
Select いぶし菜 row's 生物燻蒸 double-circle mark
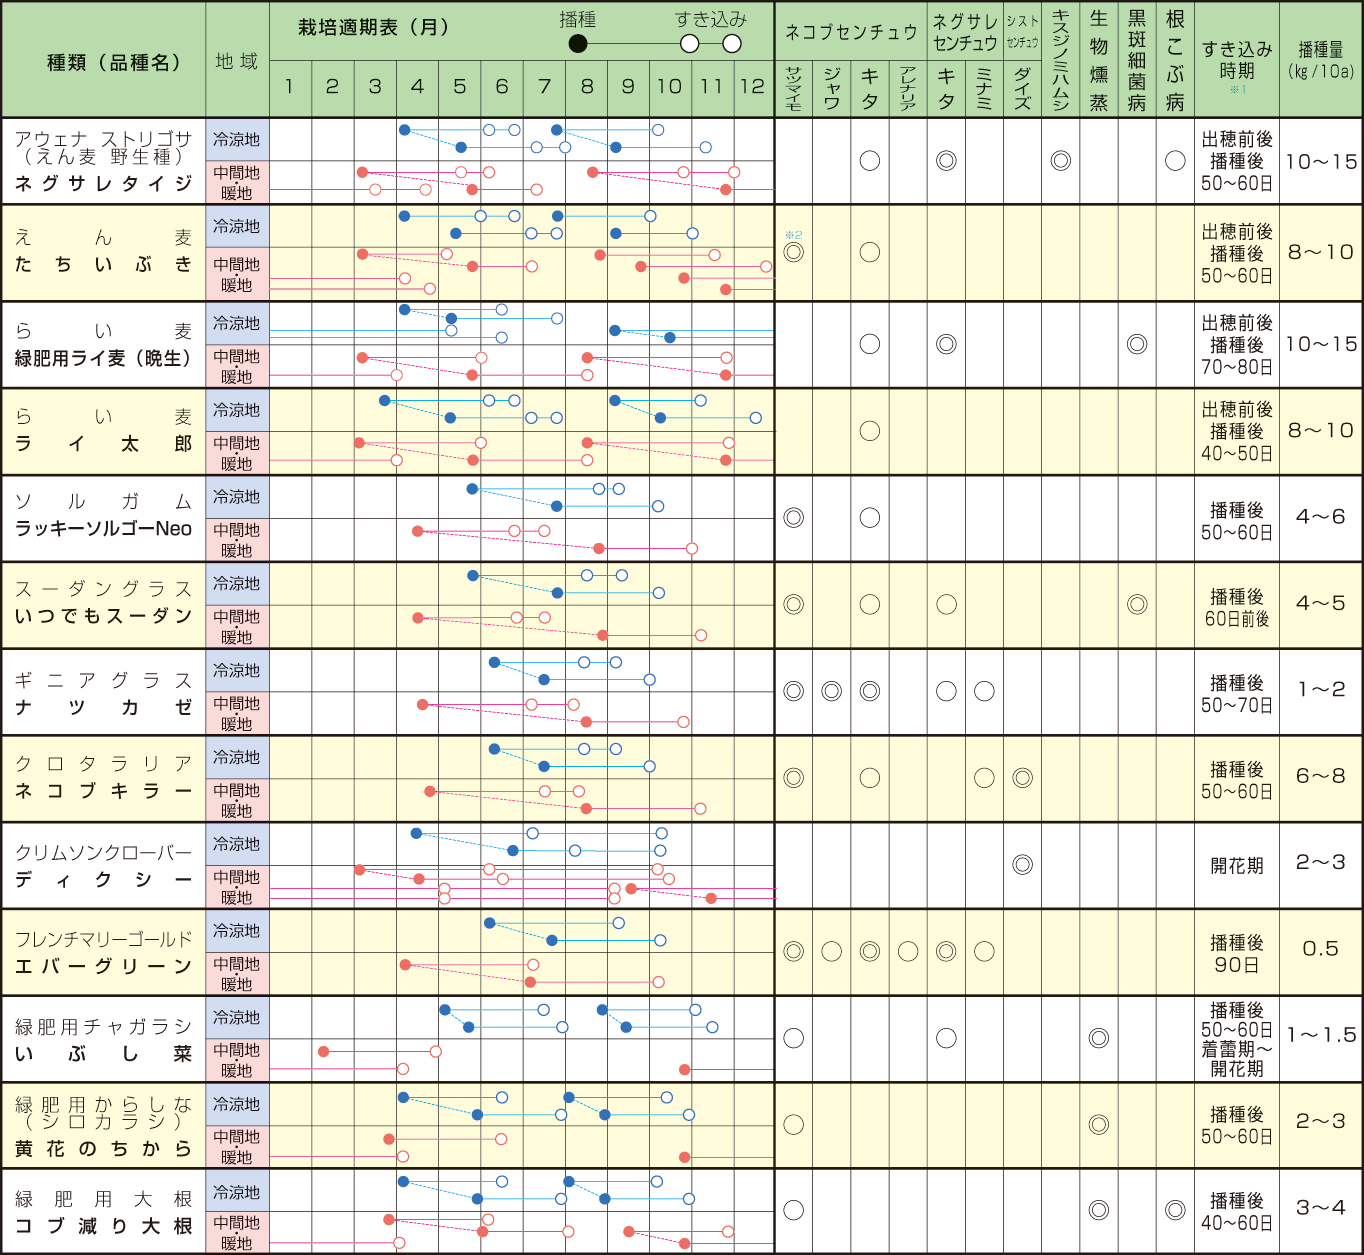pyautogui.click(x=1099, y=1038)
